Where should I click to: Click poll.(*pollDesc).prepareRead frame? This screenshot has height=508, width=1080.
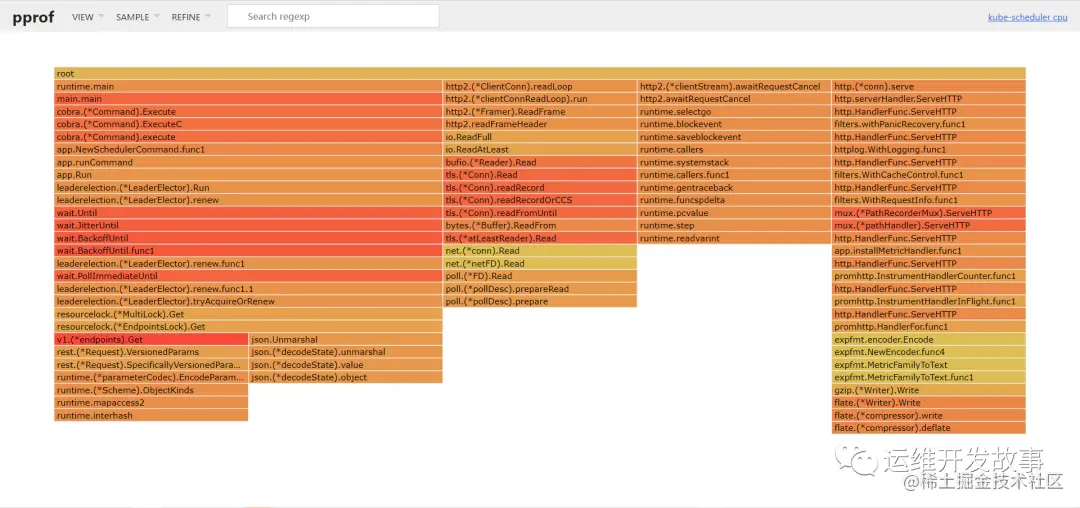540,289
